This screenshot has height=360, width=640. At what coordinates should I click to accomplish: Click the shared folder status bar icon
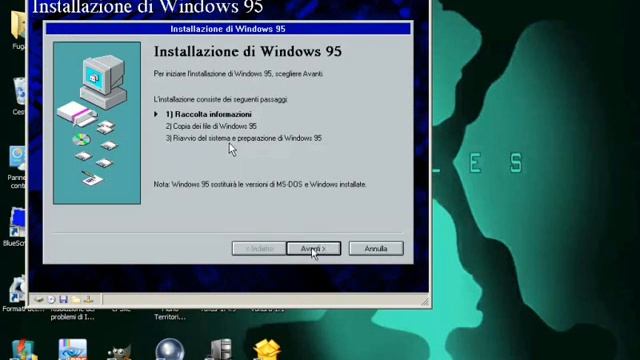click(76, 300)
